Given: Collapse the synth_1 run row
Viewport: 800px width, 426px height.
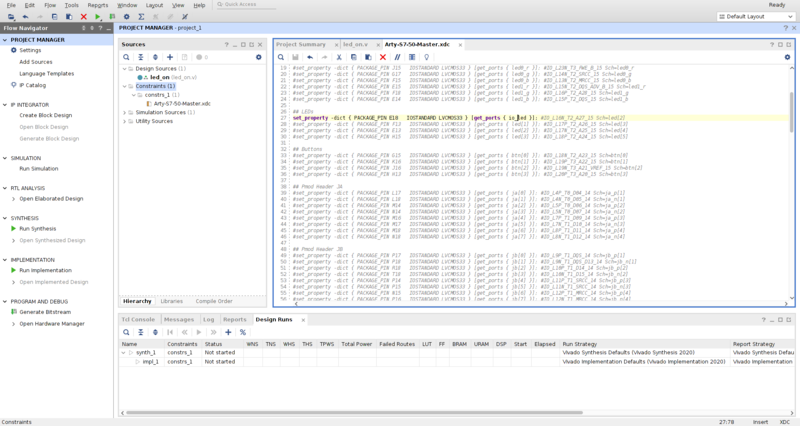Looking at the screenshot, I should pyautogui.click(x=123, y=353).
